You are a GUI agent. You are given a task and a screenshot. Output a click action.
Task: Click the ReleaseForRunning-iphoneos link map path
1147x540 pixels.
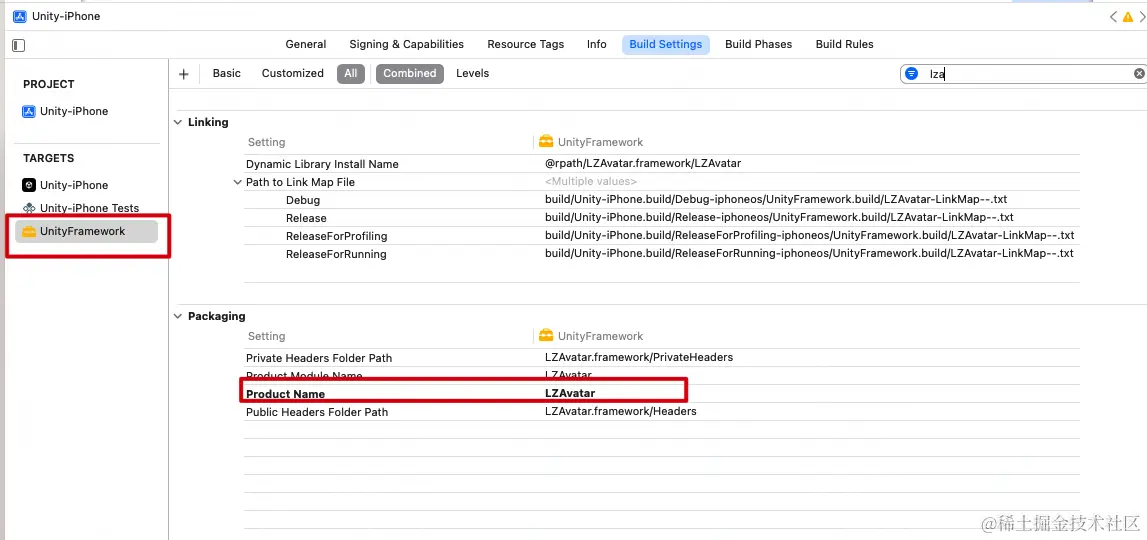click(808, 253)
